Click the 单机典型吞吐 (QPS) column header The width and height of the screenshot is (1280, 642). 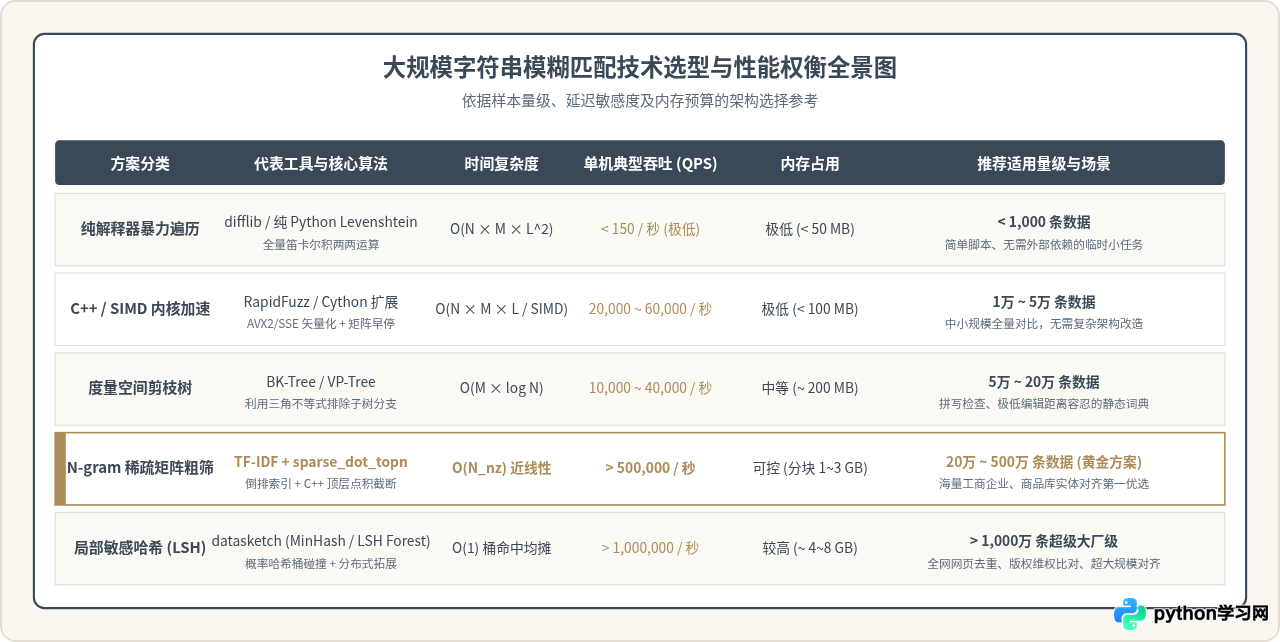[x=650, y=164]
